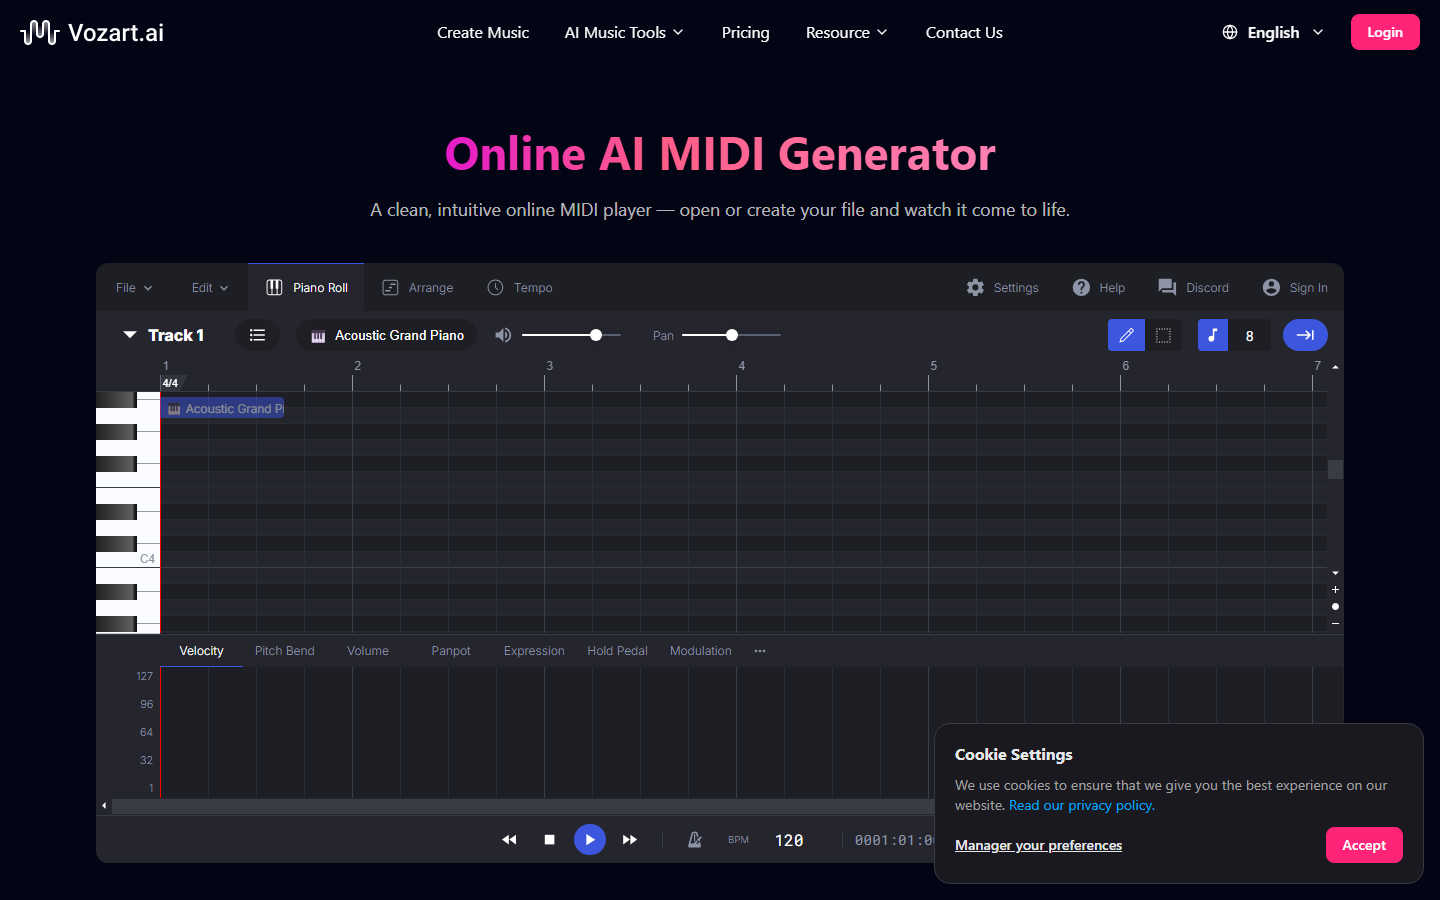Open the note length quantize selector
Image resolution: width=1440 pixels, height=900 pixels.
tap(1250, 335)
